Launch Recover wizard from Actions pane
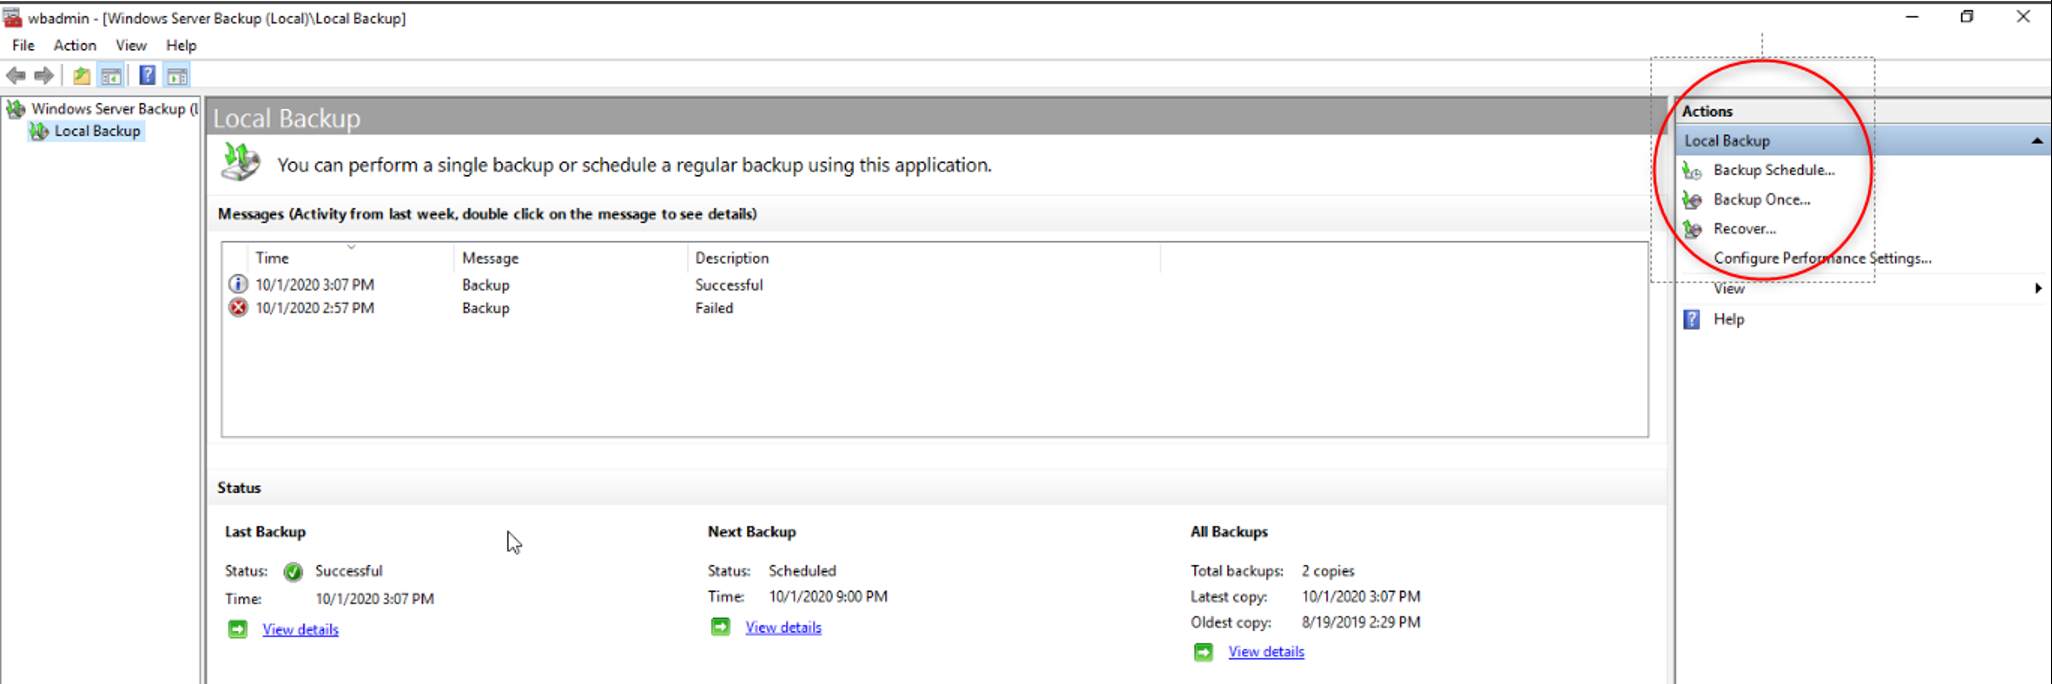 1744,229
